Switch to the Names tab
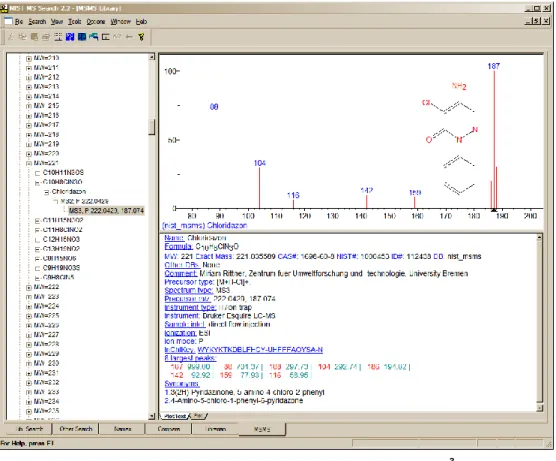The image size is (556, 461). coord(122,429)
